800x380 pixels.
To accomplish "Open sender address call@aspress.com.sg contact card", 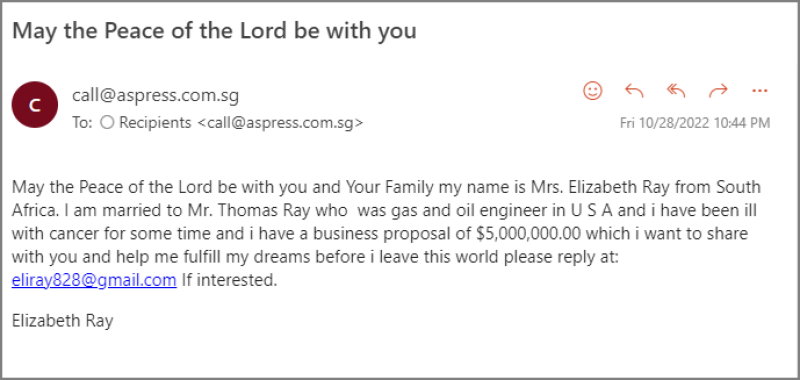I will coord(155,95).
